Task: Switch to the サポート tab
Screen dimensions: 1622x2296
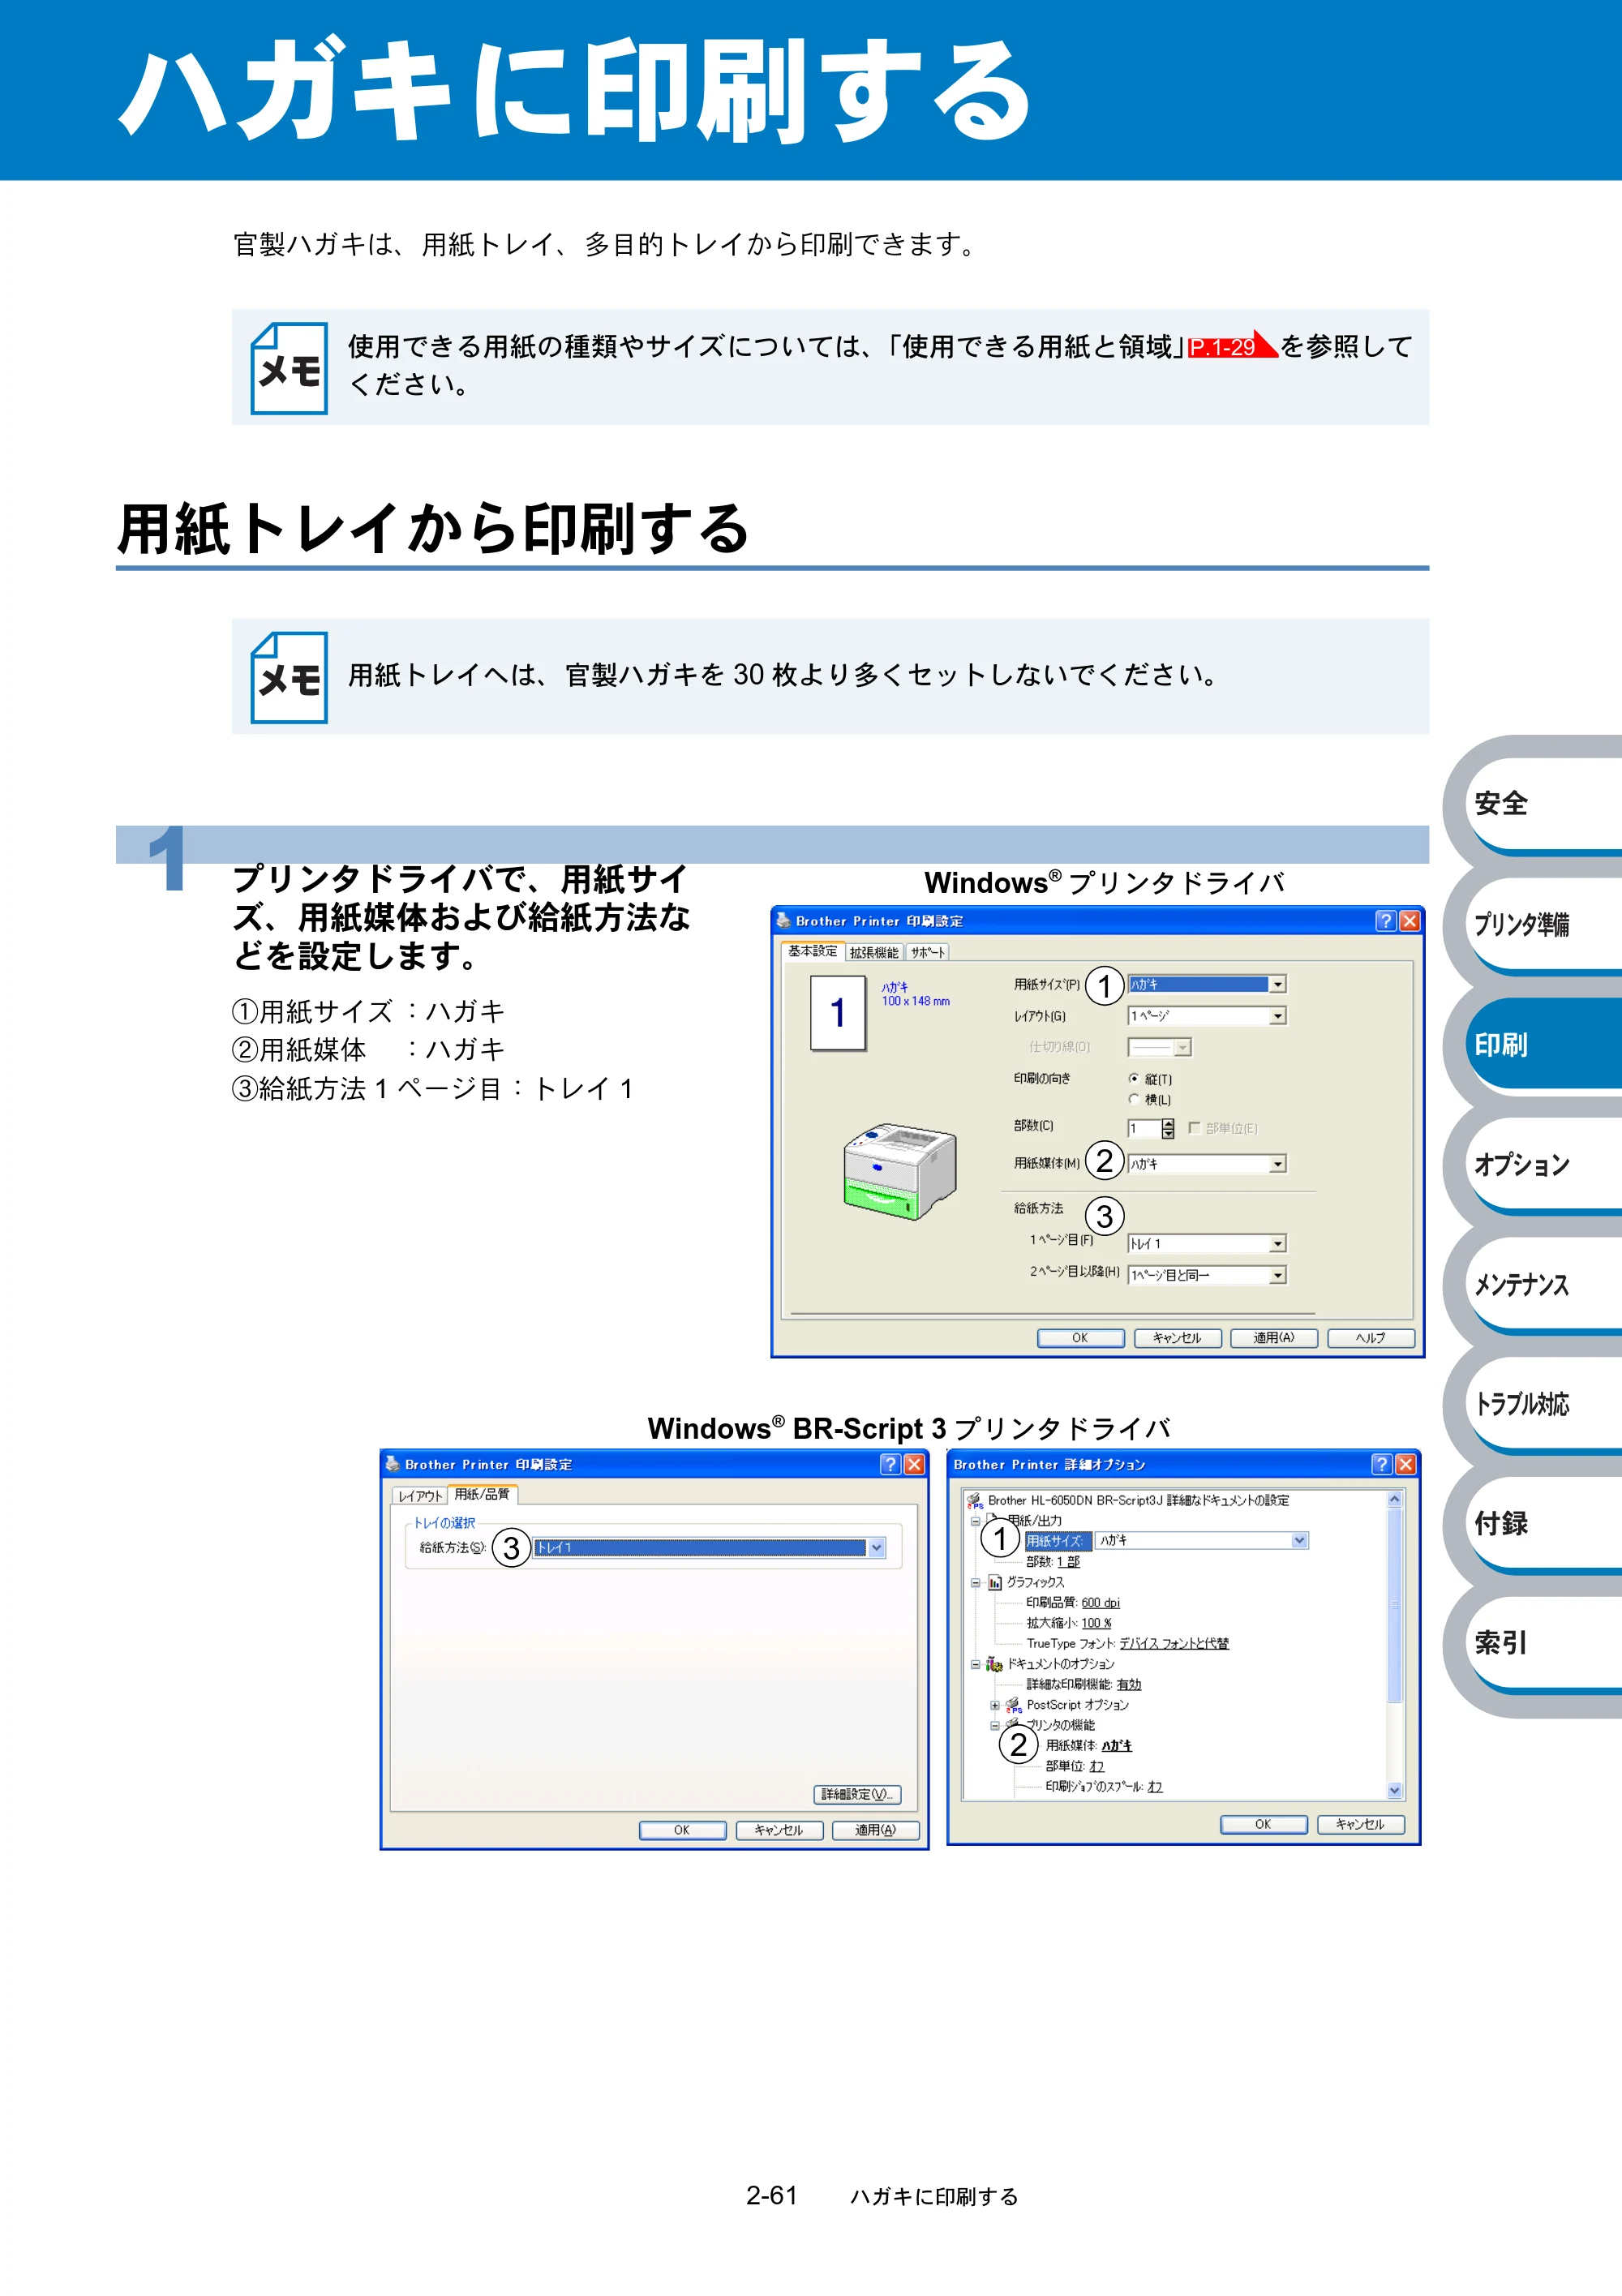Action: coord(927,952)
